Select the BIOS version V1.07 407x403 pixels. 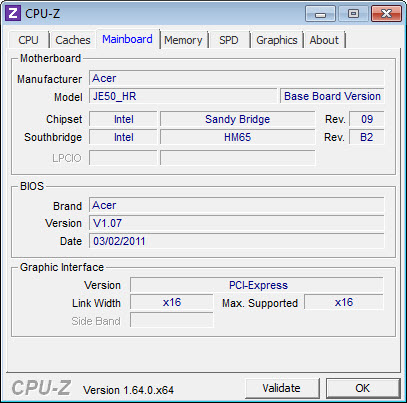pos(237,223)
